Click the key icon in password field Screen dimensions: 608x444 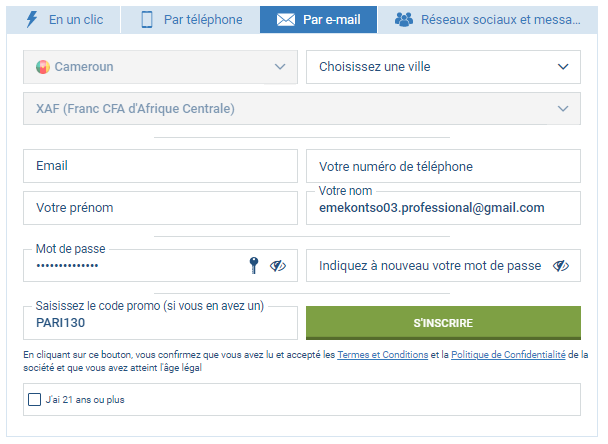(254, 266)
